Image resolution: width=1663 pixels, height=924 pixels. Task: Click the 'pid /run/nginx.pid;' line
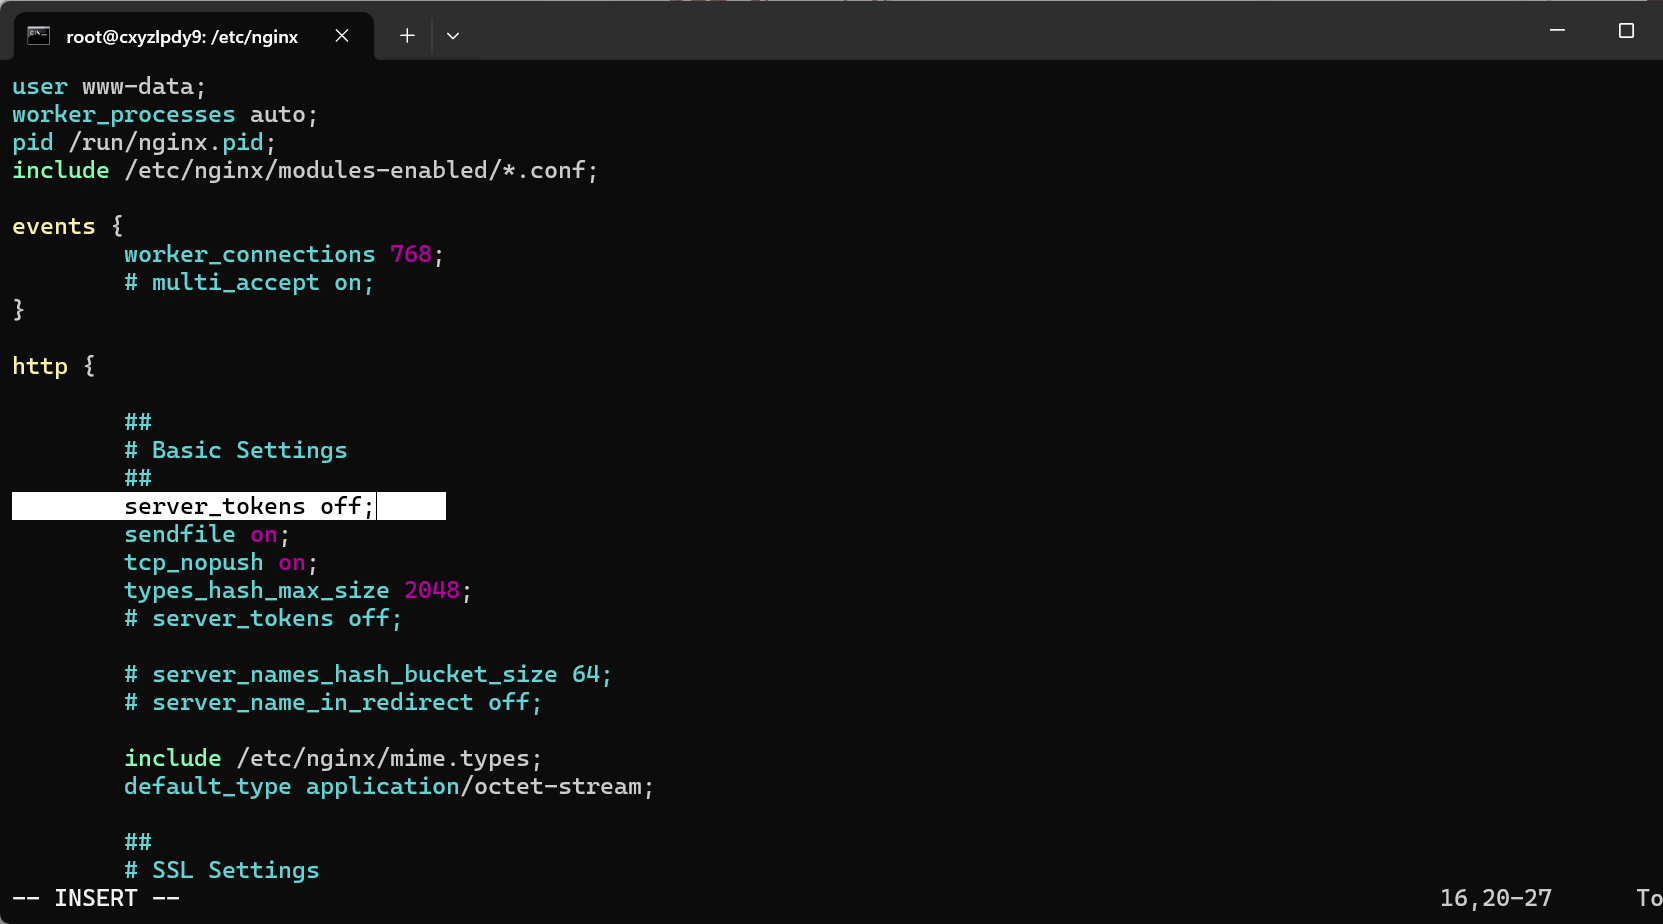point(144,143)
